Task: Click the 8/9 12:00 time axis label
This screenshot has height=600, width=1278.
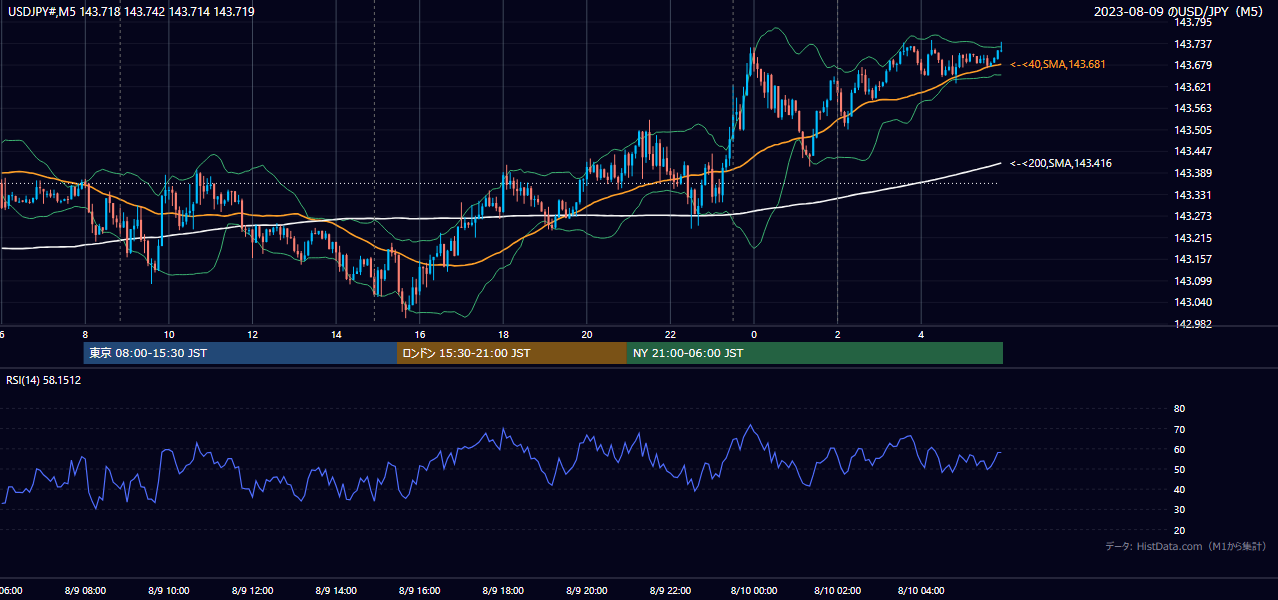Action: pos(252,591)
